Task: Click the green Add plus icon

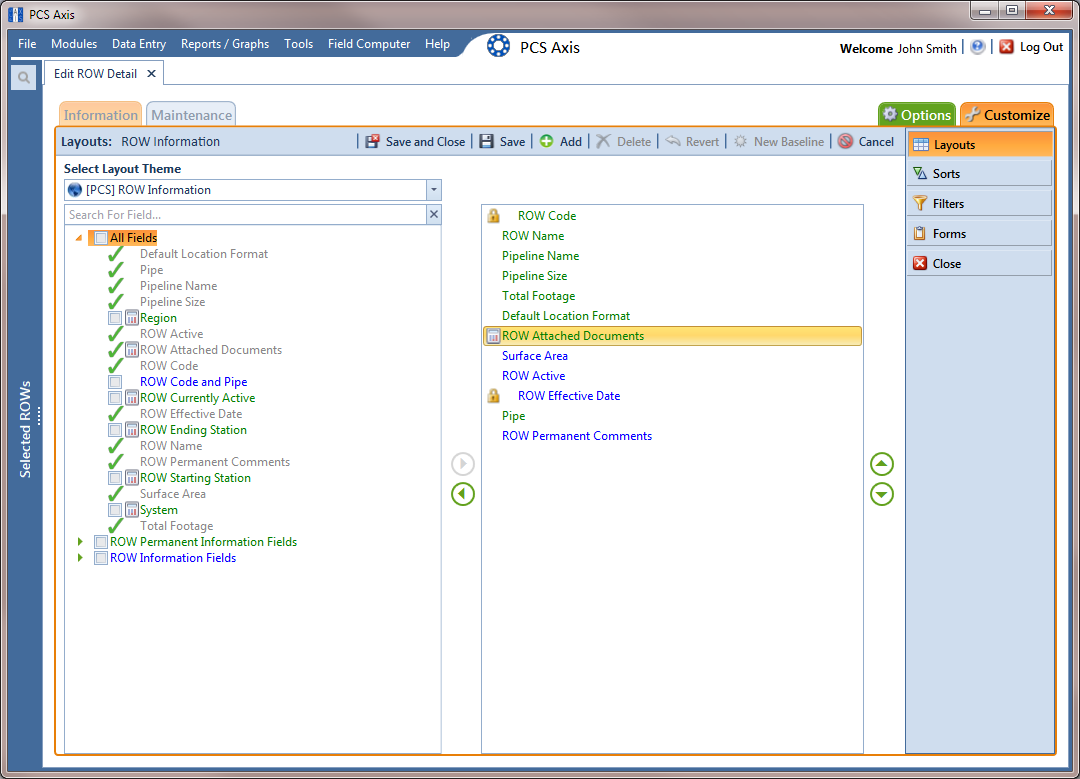Action: point(546,141)
